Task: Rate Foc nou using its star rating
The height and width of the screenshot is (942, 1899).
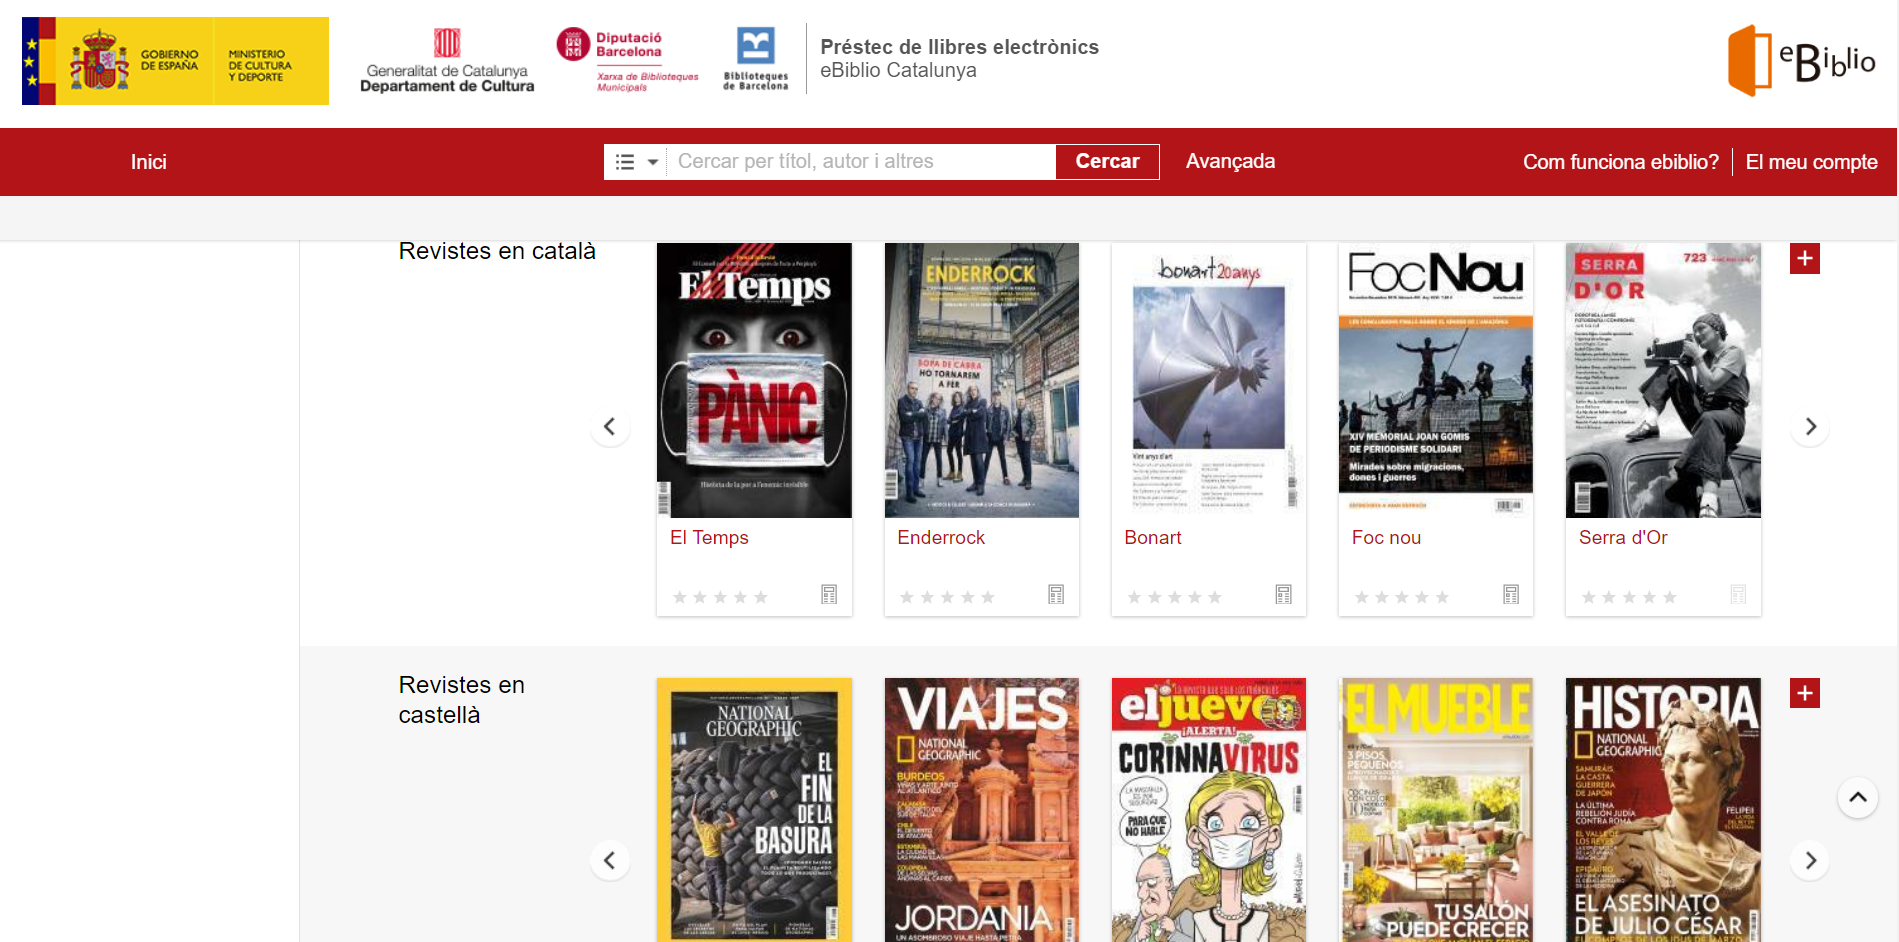Action: [1401, 597]
